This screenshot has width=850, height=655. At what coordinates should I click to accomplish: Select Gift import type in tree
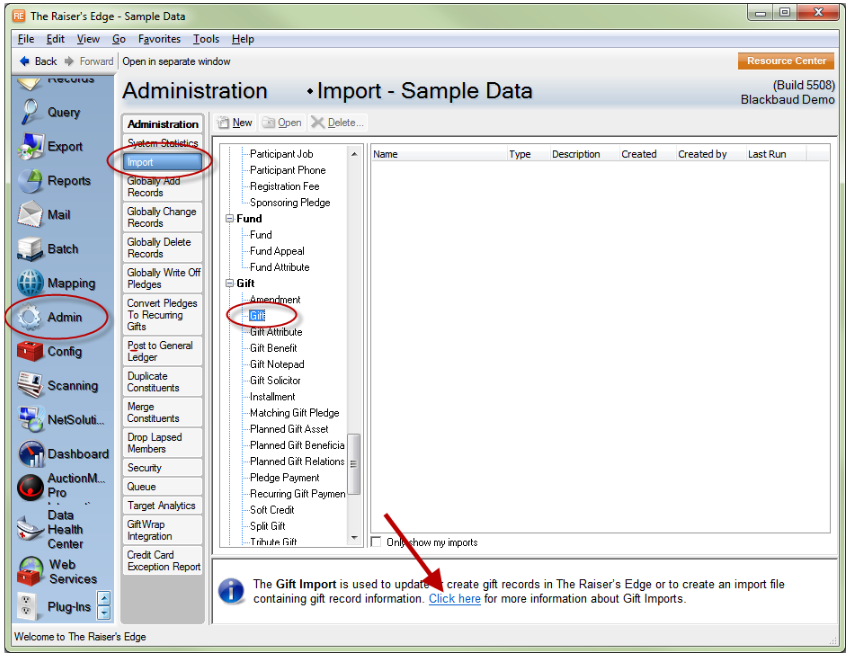[257, 316]
